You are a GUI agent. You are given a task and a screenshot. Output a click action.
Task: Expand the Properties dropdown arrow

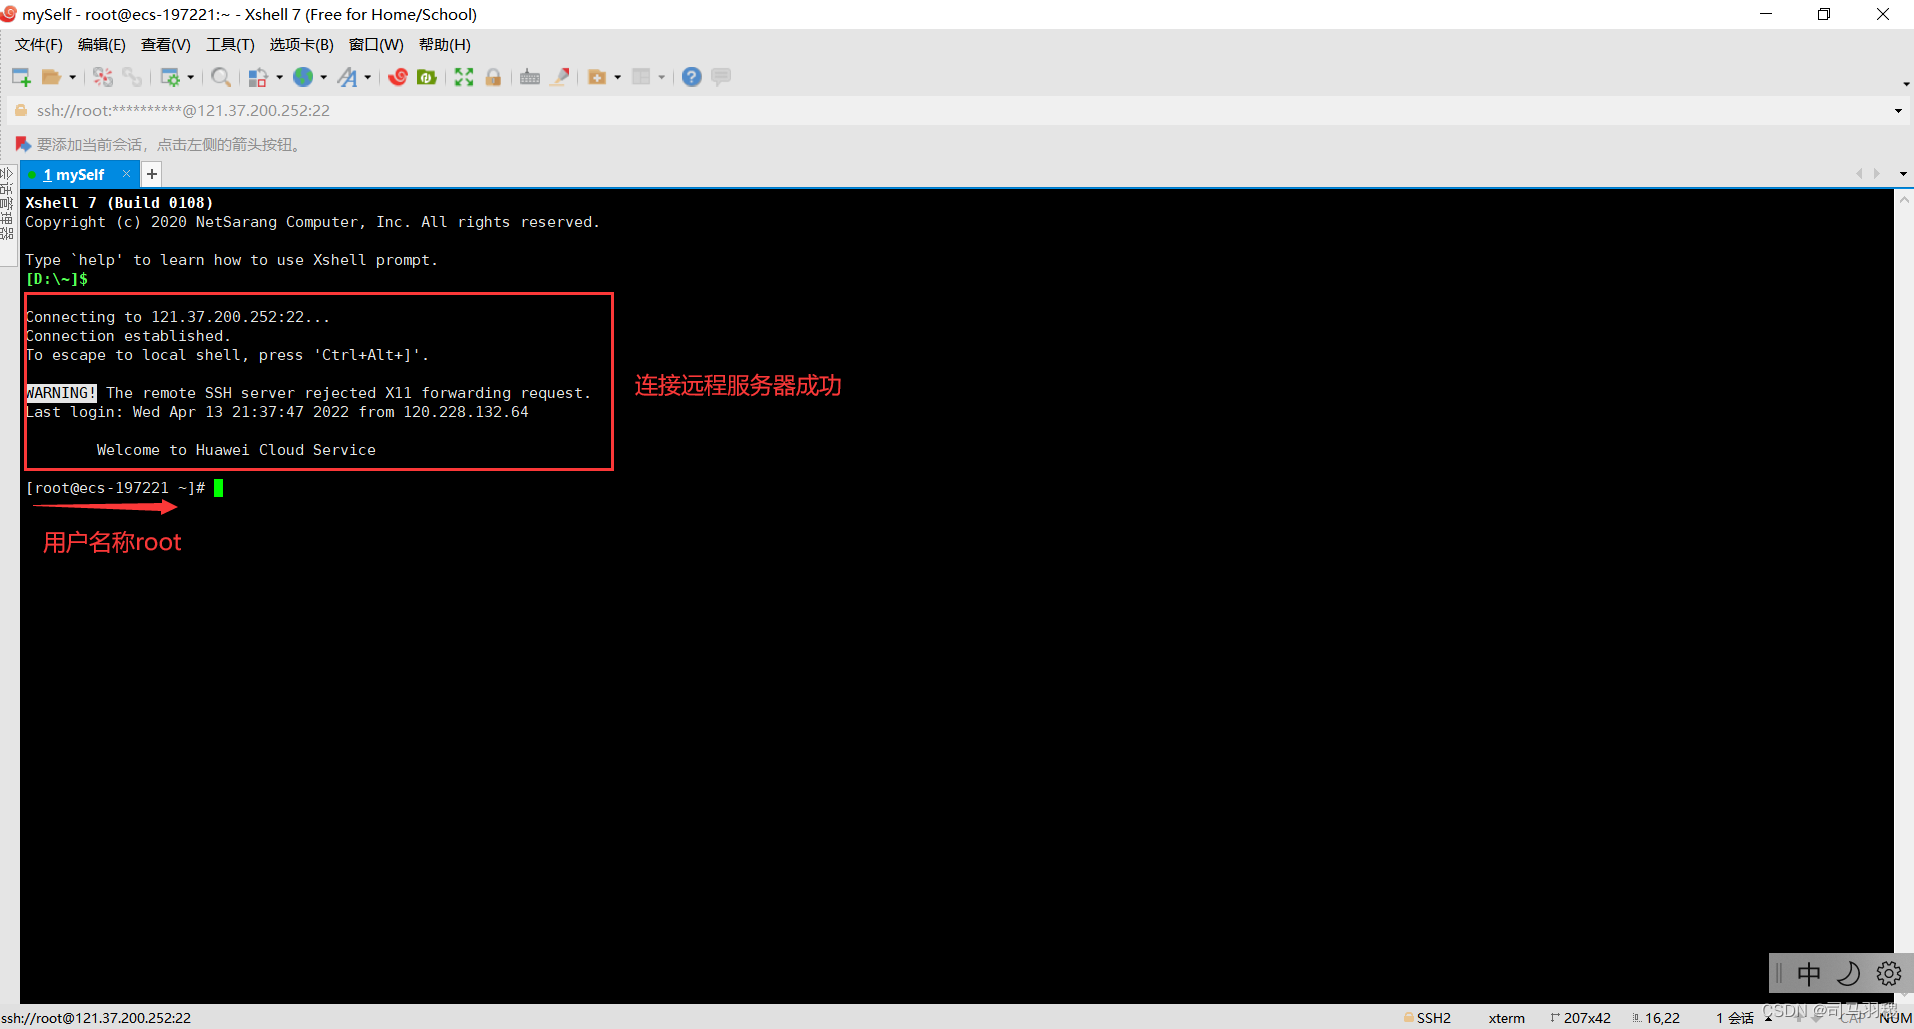[191, 77]
